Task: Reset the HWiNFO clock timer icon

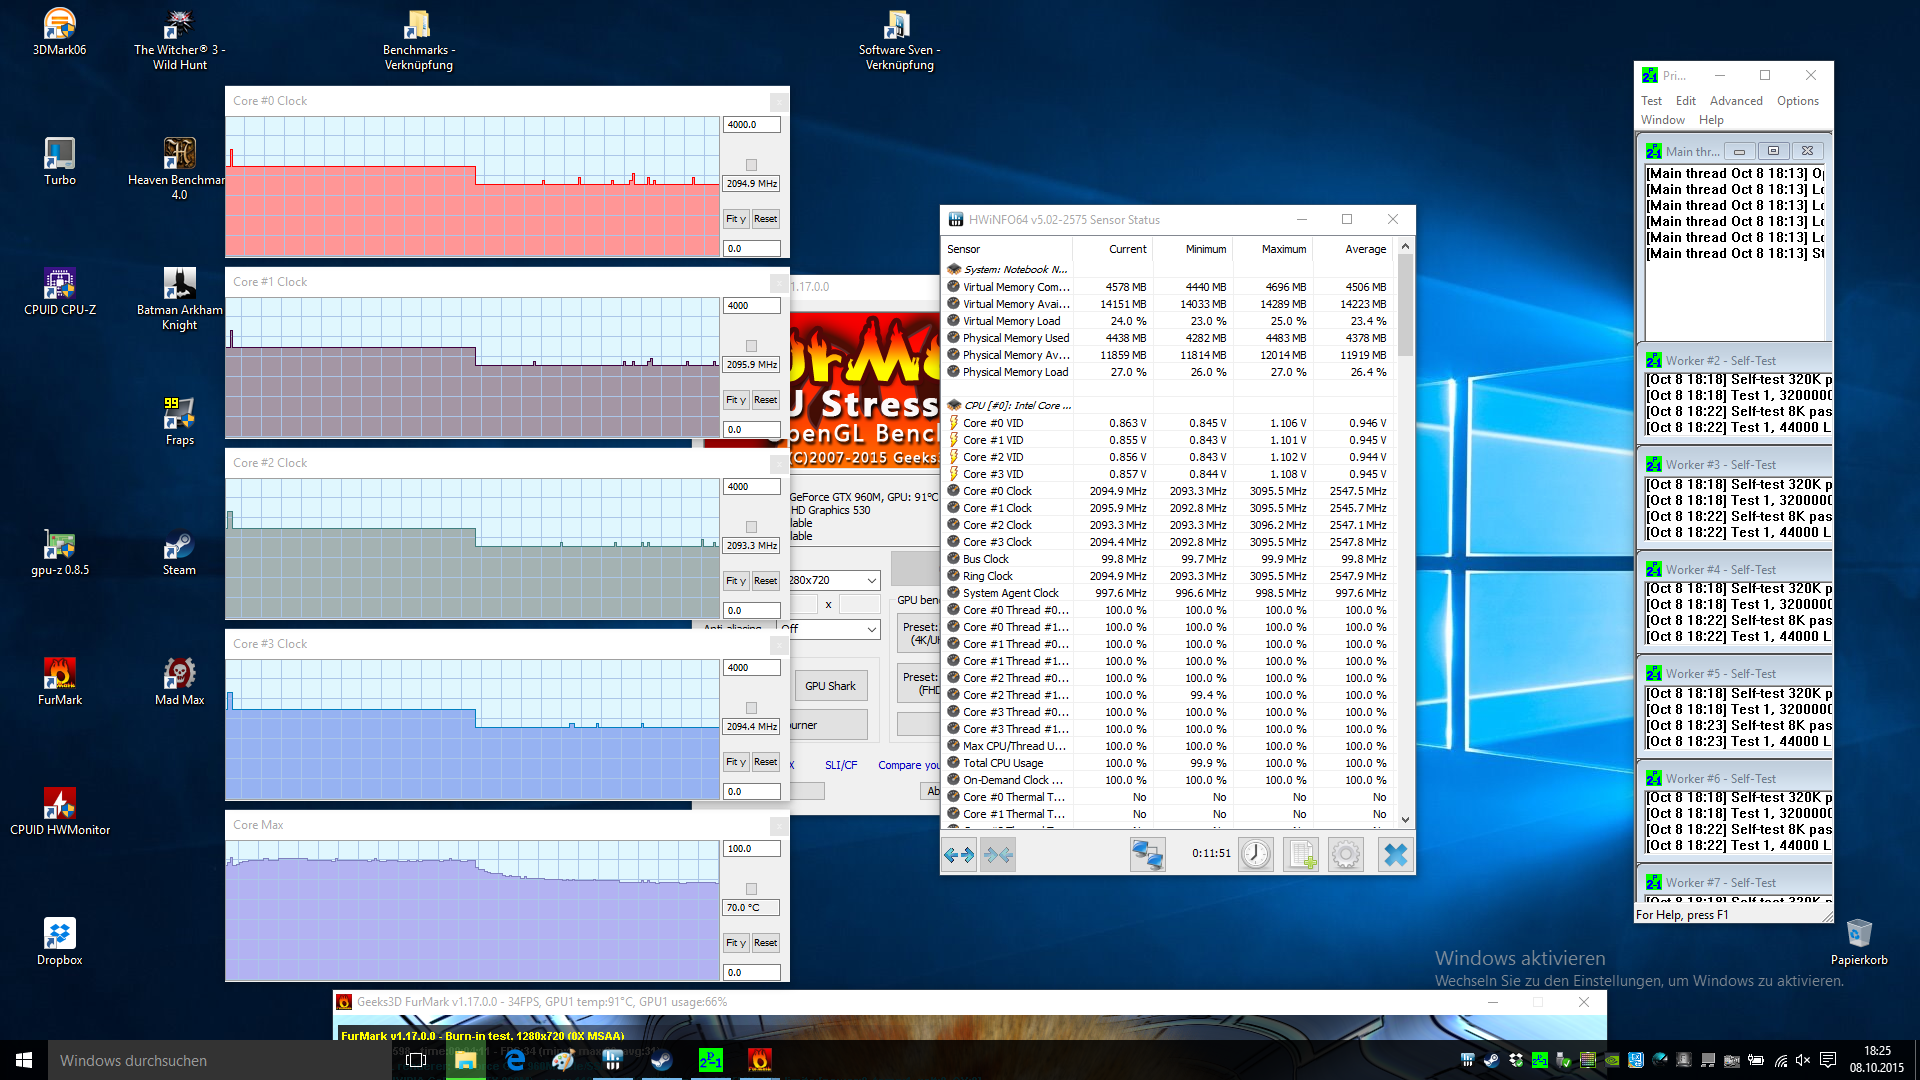Action: (x=1256, y=854)
